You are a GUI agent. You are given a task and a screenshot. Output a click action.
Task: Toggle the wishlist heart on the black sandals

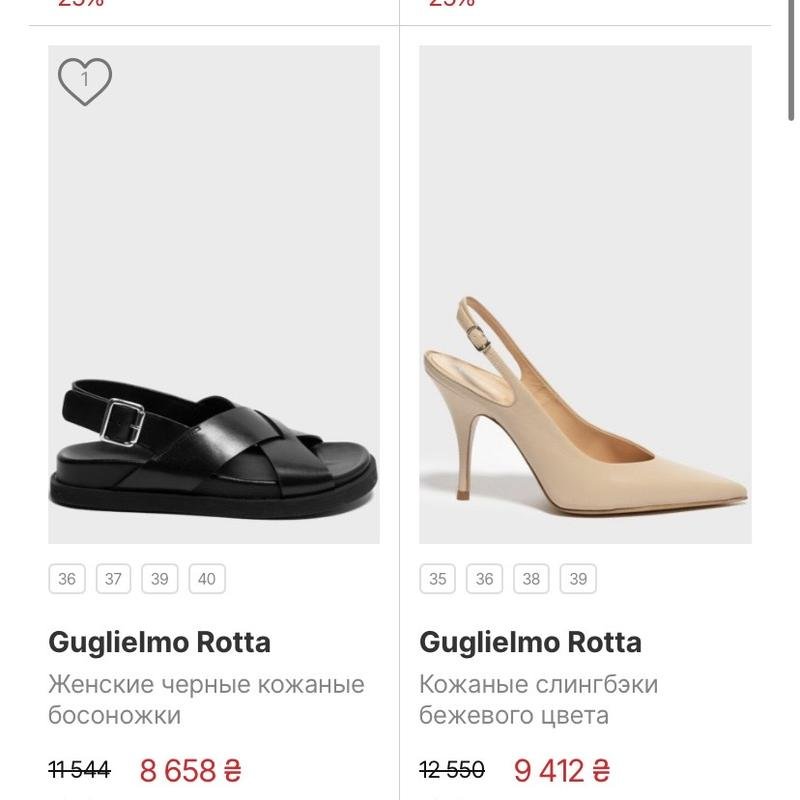85,81
